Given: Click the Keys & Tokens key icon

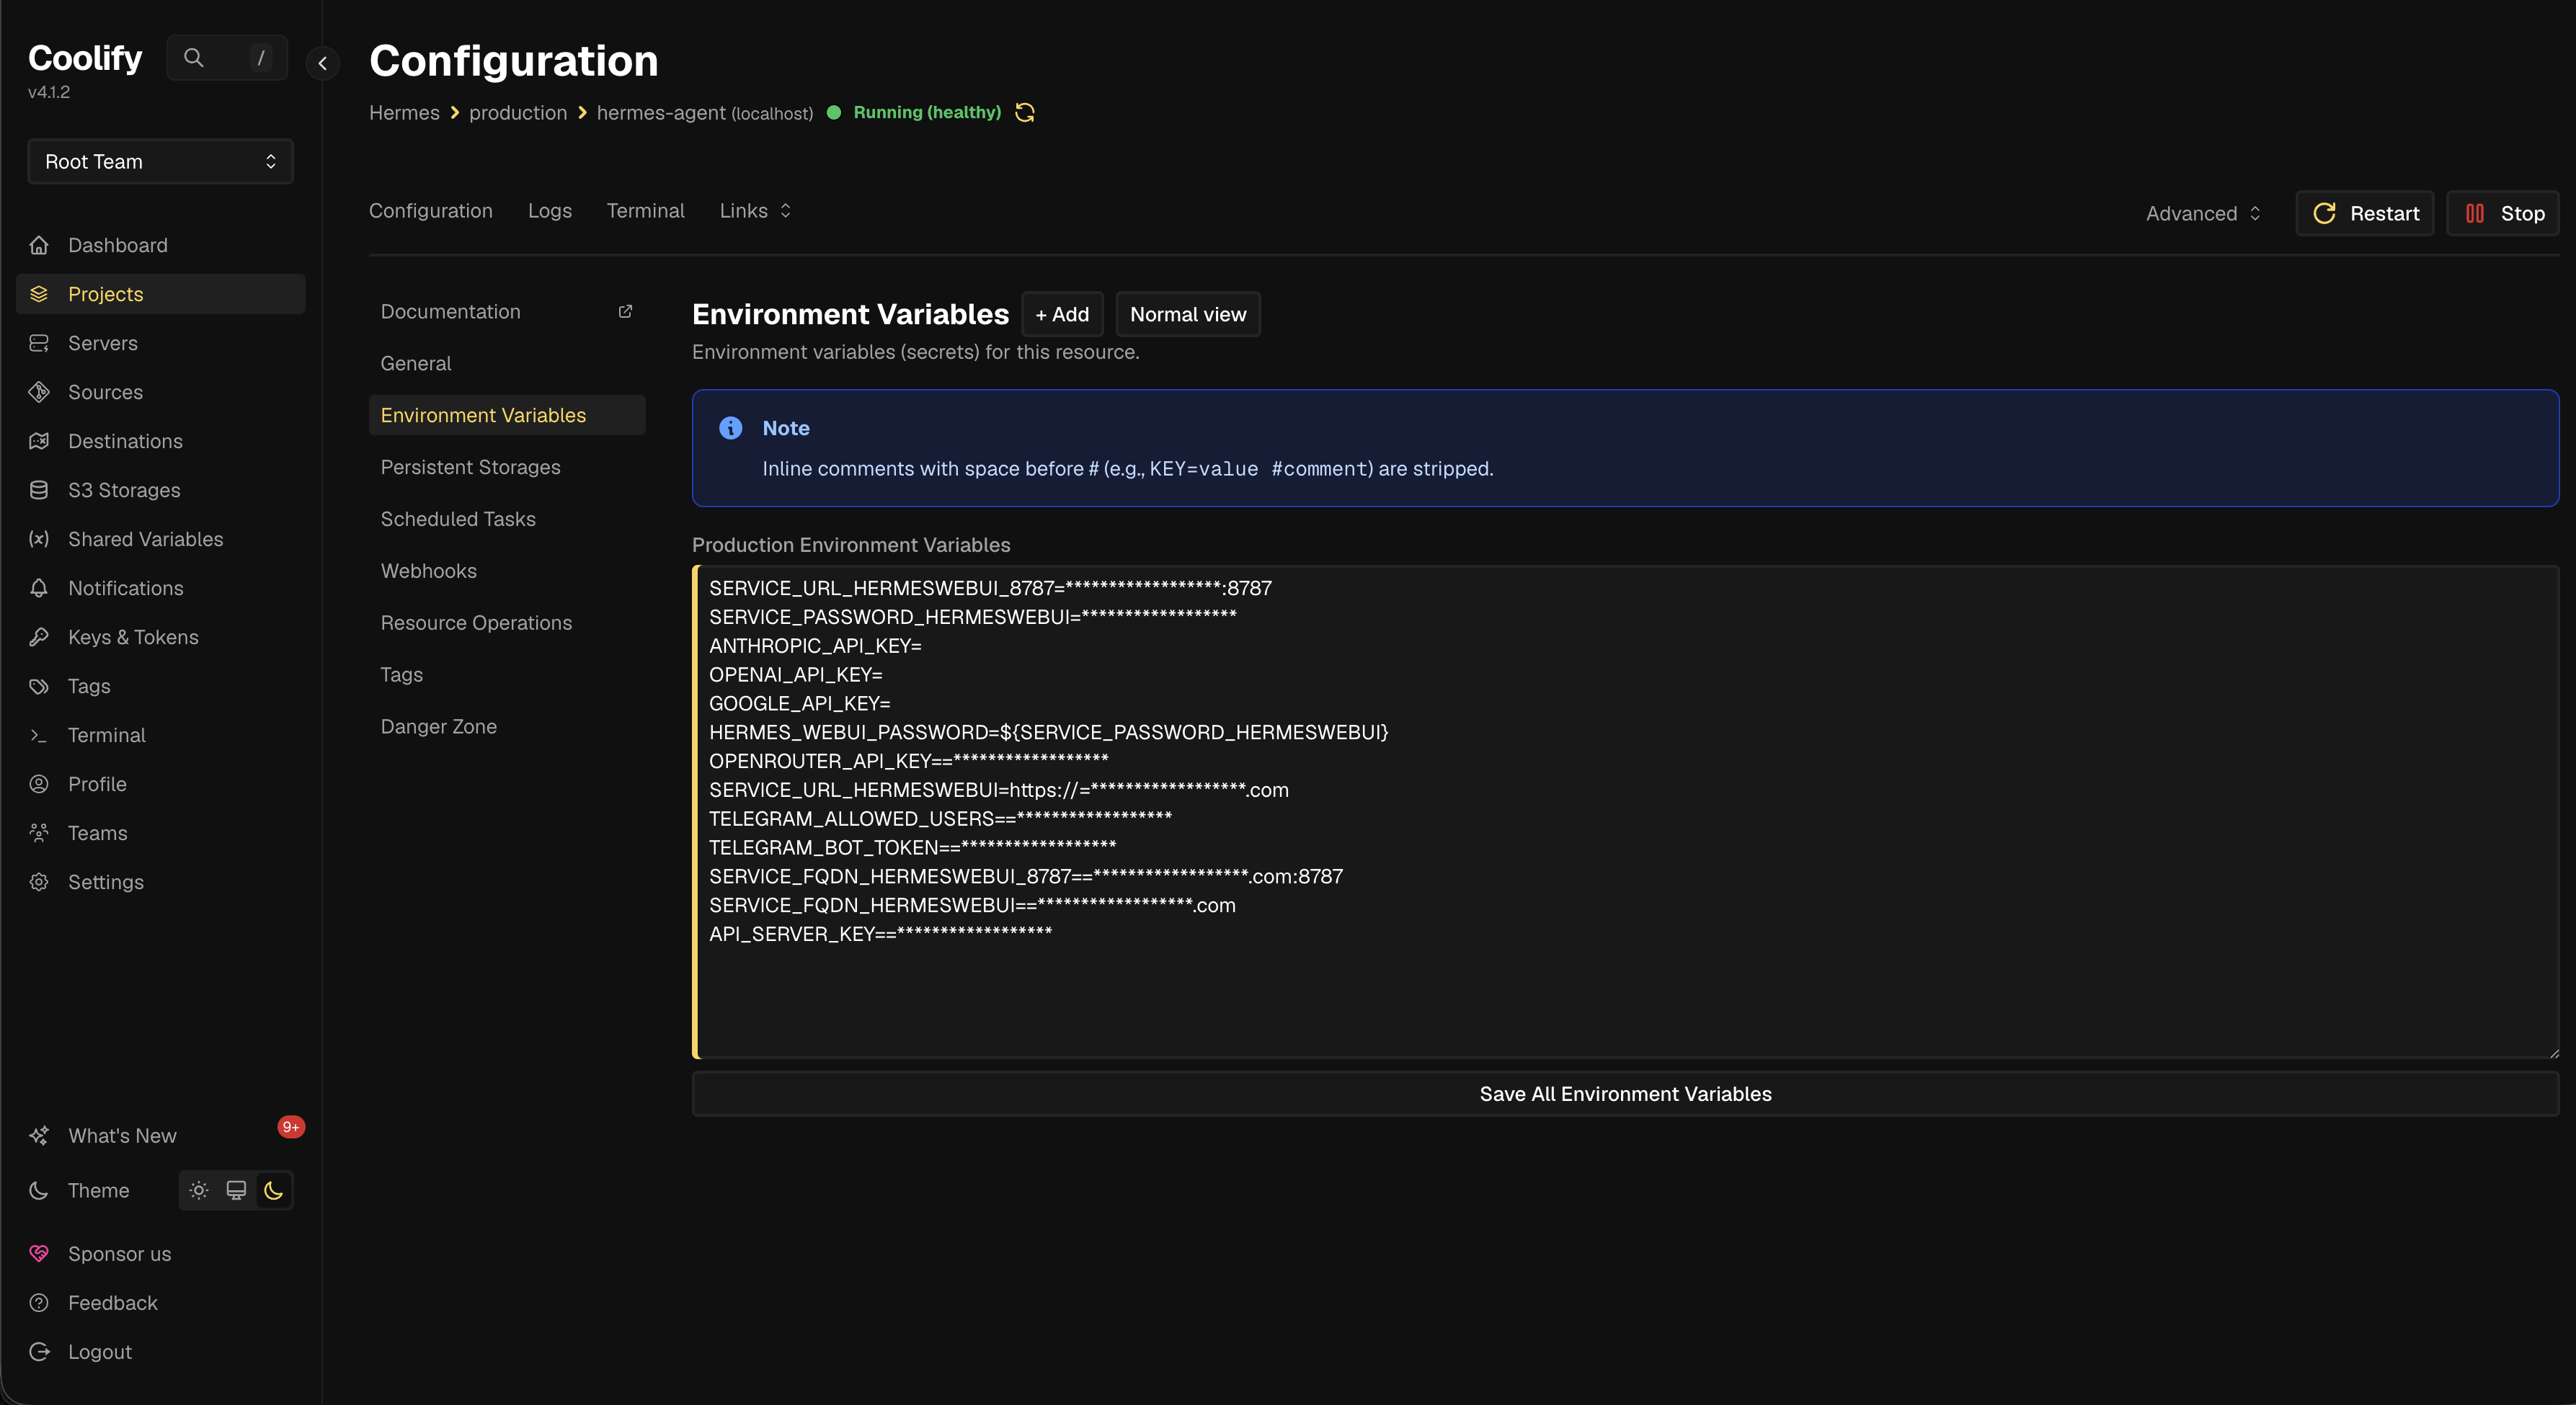Looking at the screenshot, I should point(39,637).
